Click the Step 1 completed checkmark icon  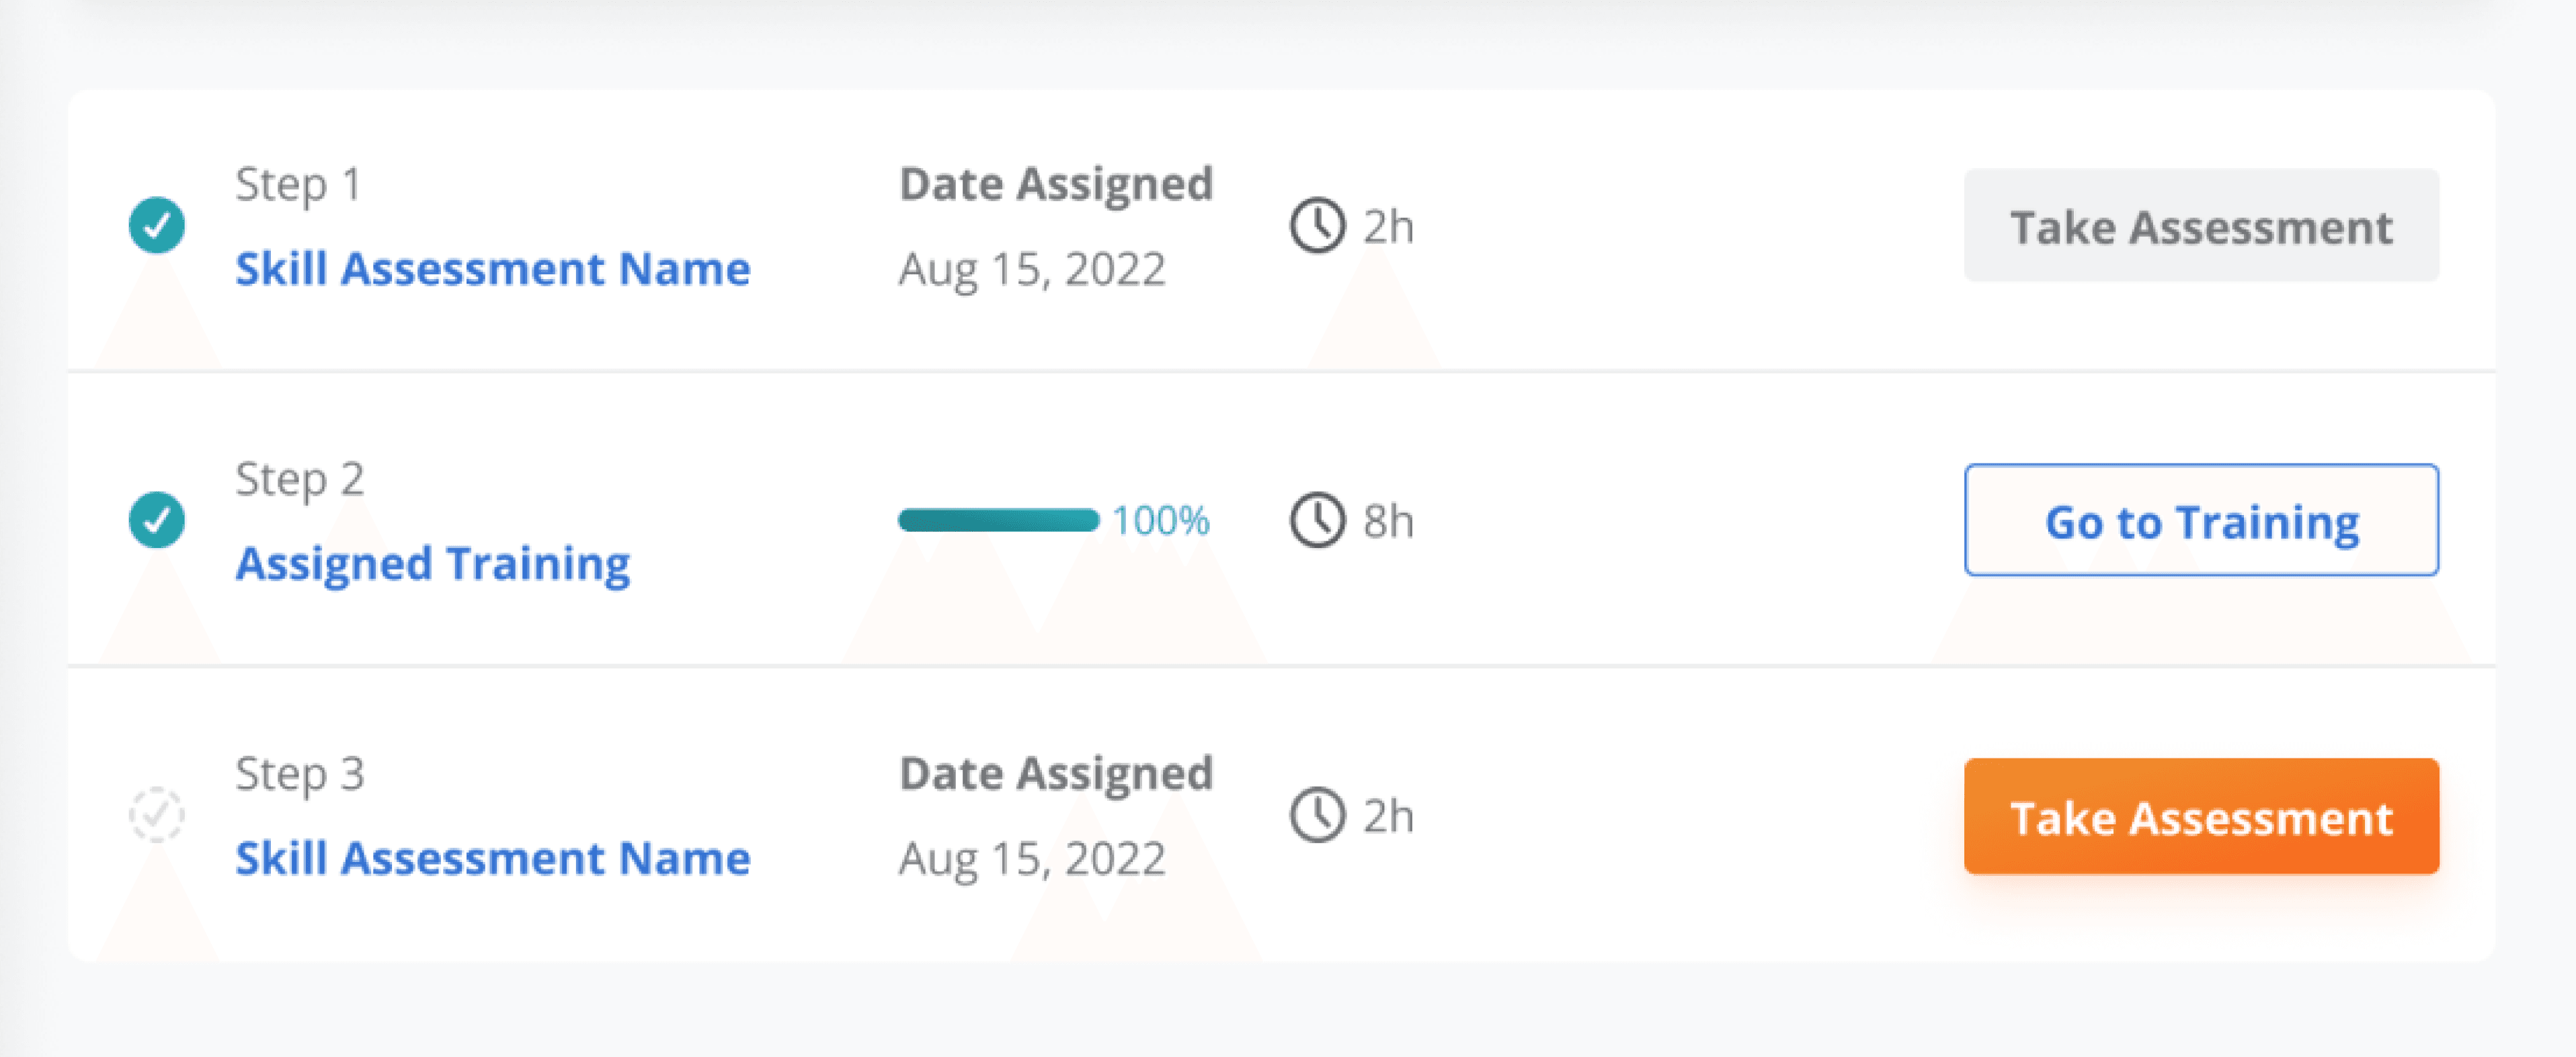(157, 225)
